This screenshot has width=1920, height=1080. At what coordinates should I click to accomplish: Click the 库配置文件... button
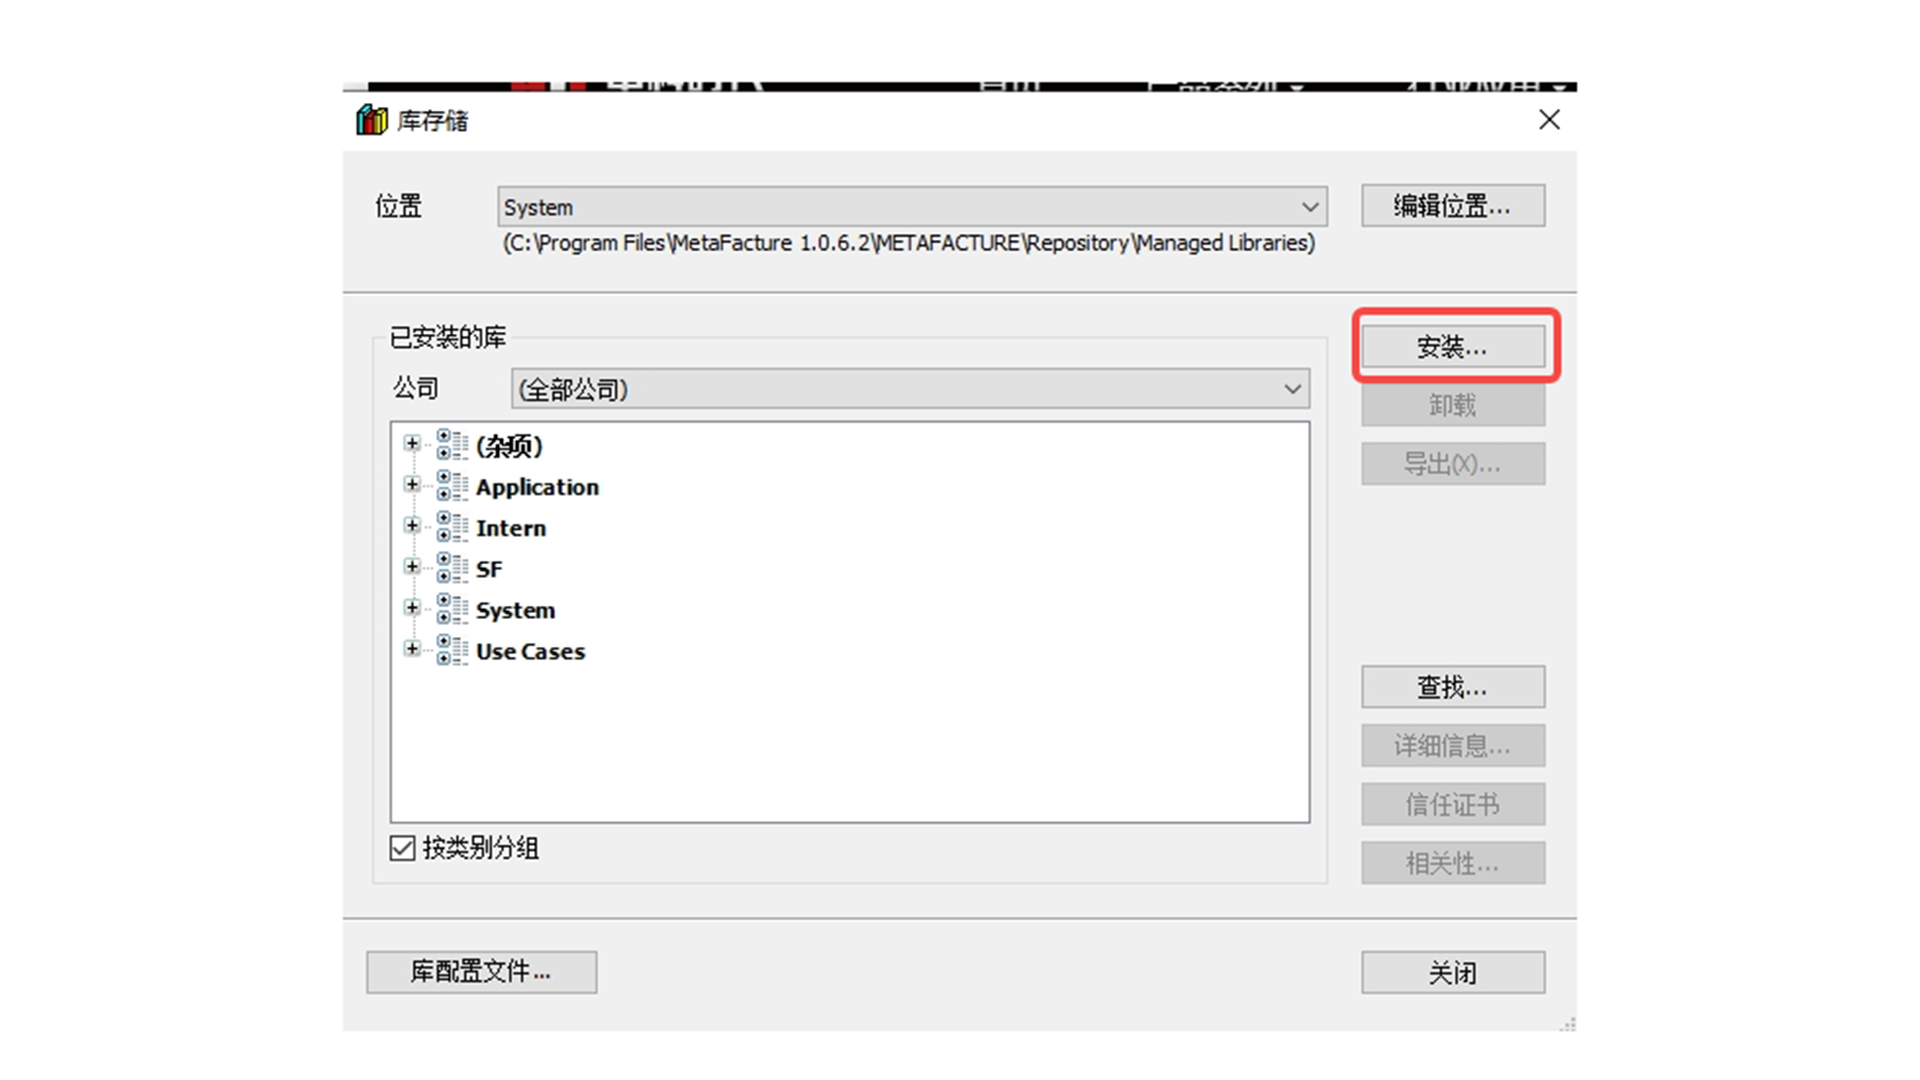pyautogui.click(x=481, y=972)
